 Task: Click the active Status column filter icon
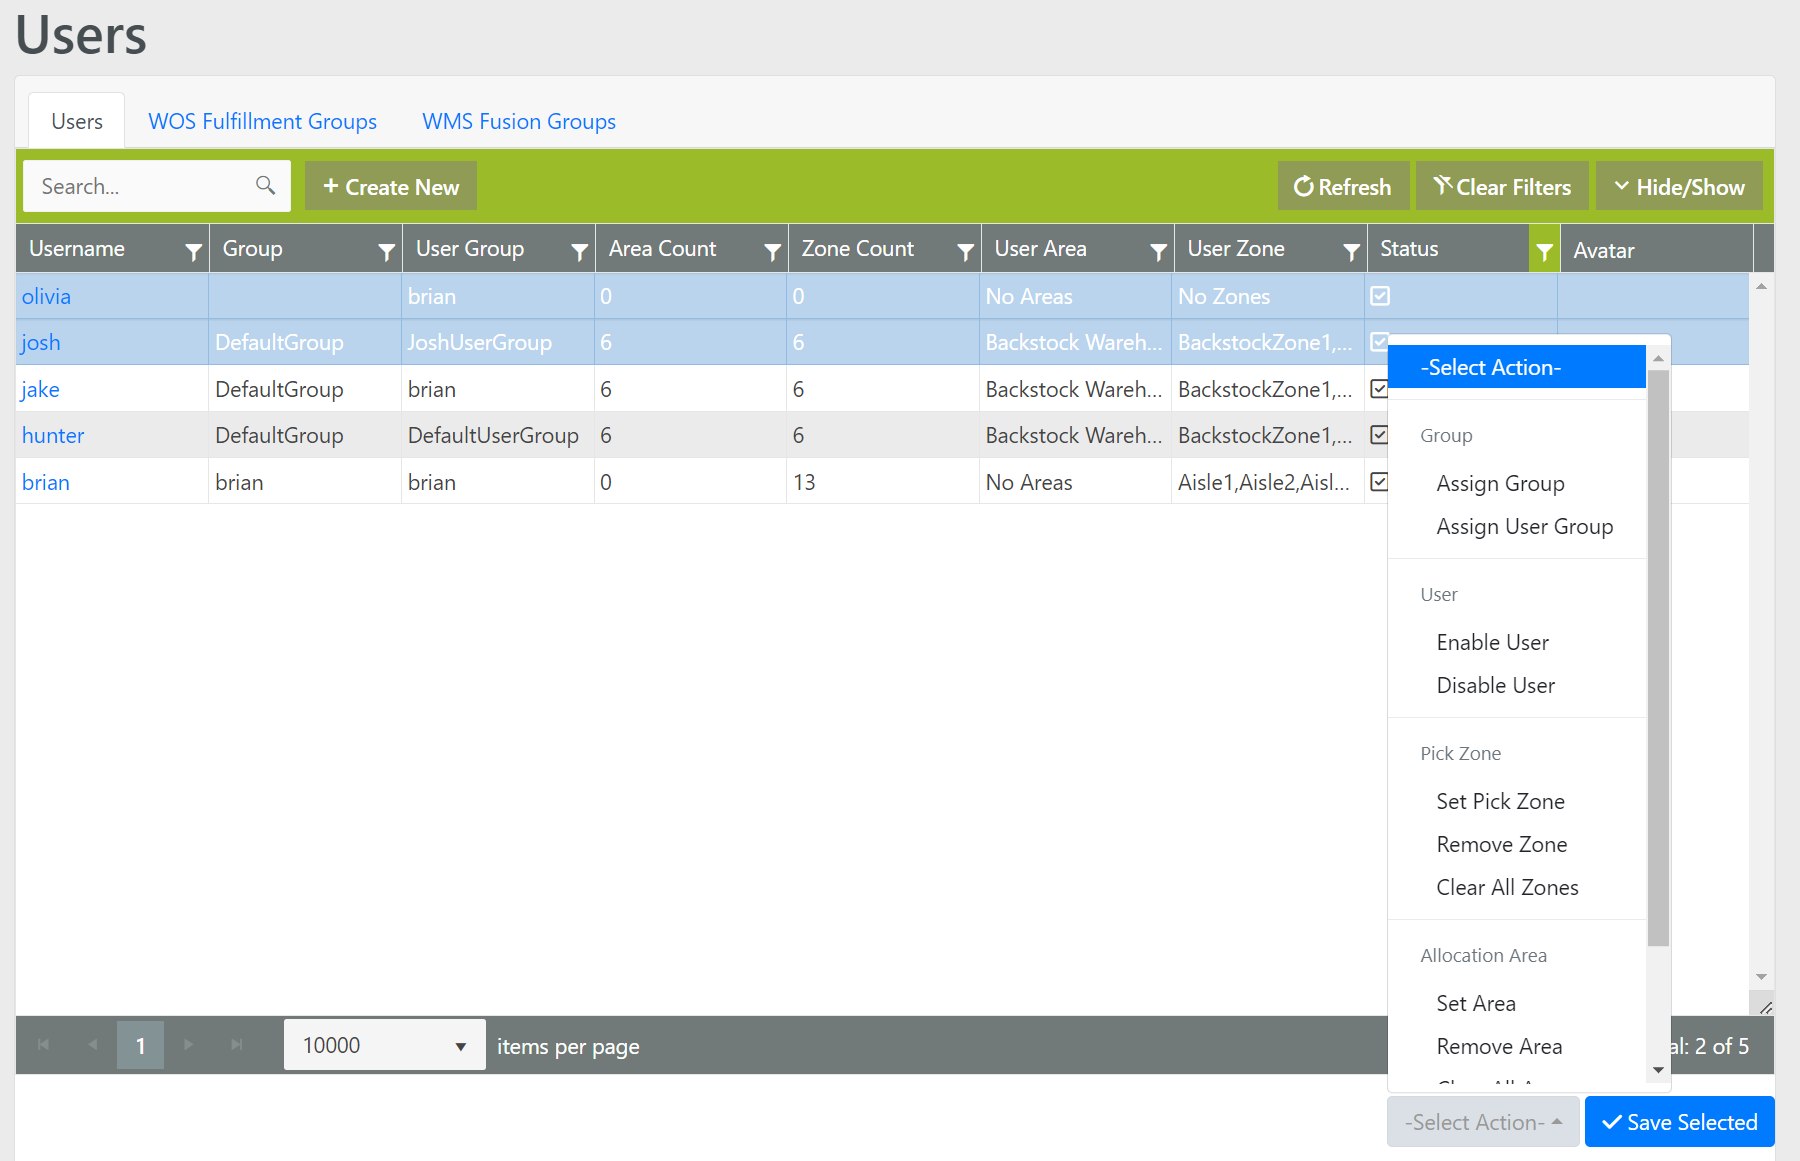pos(1544,251)
